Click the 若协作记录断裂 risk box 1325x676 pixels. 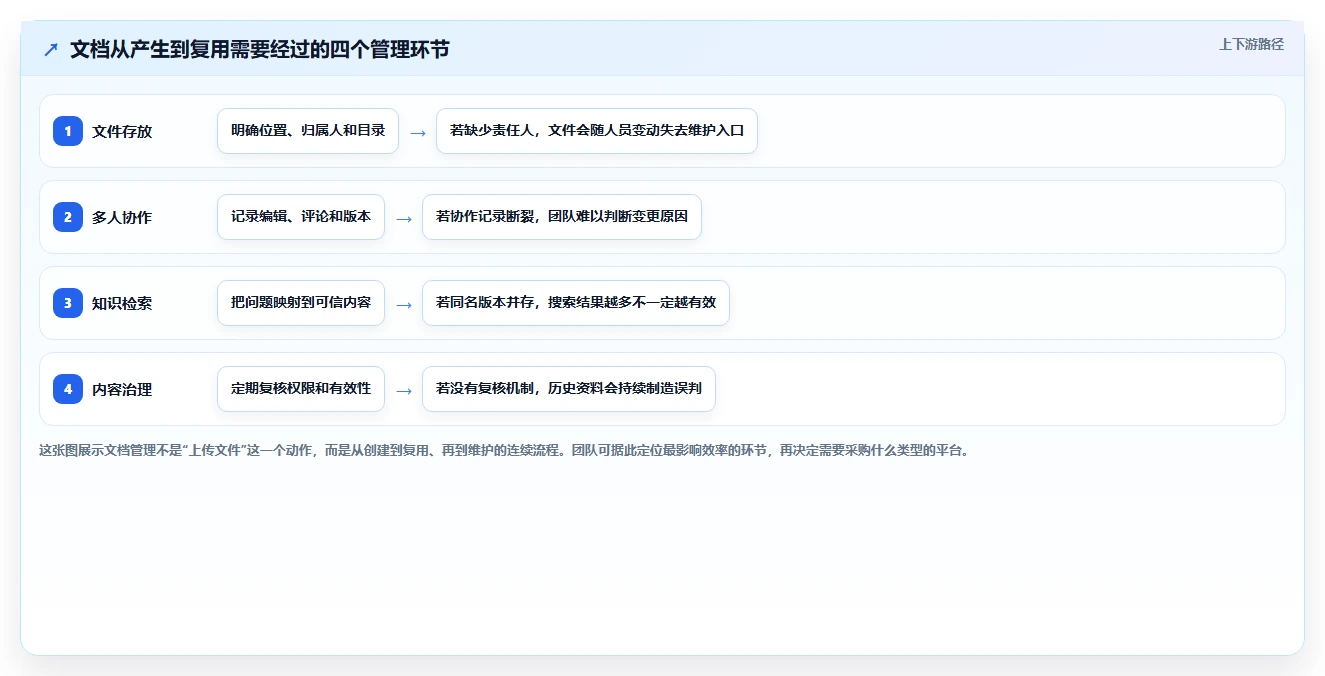pos(562,217)
